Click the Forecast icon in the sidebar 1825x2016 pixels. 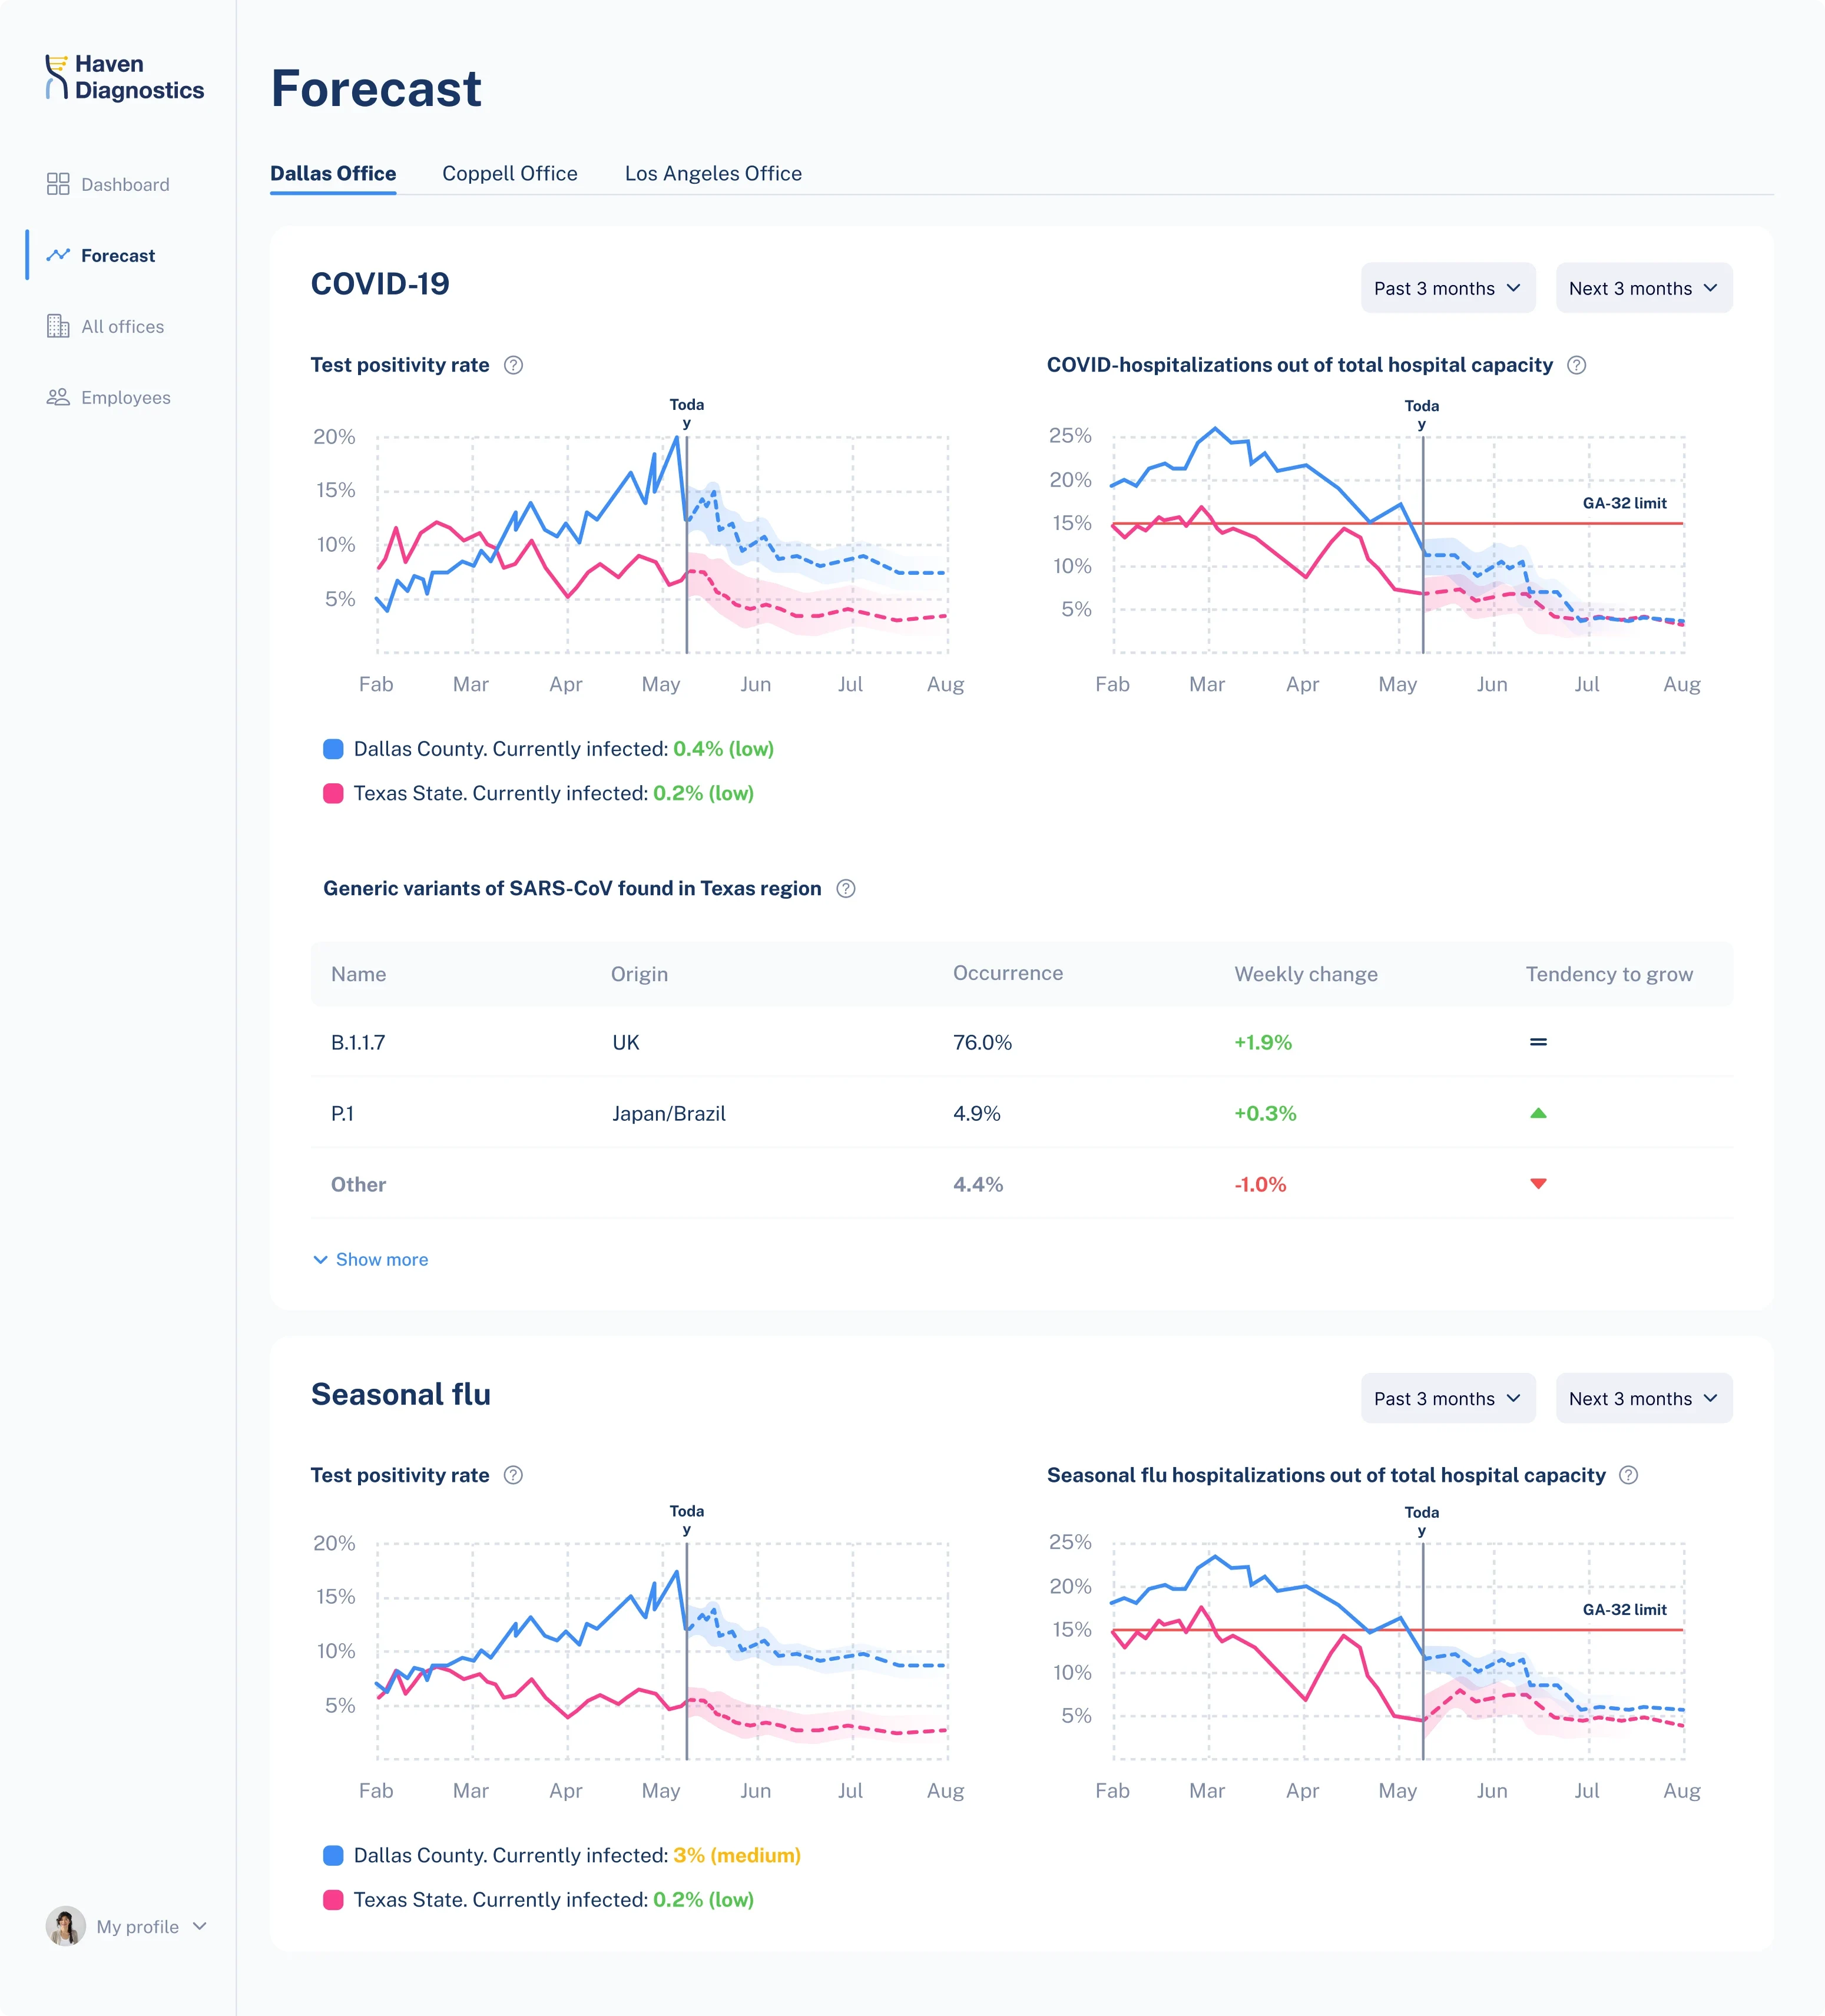coord(59,255)
